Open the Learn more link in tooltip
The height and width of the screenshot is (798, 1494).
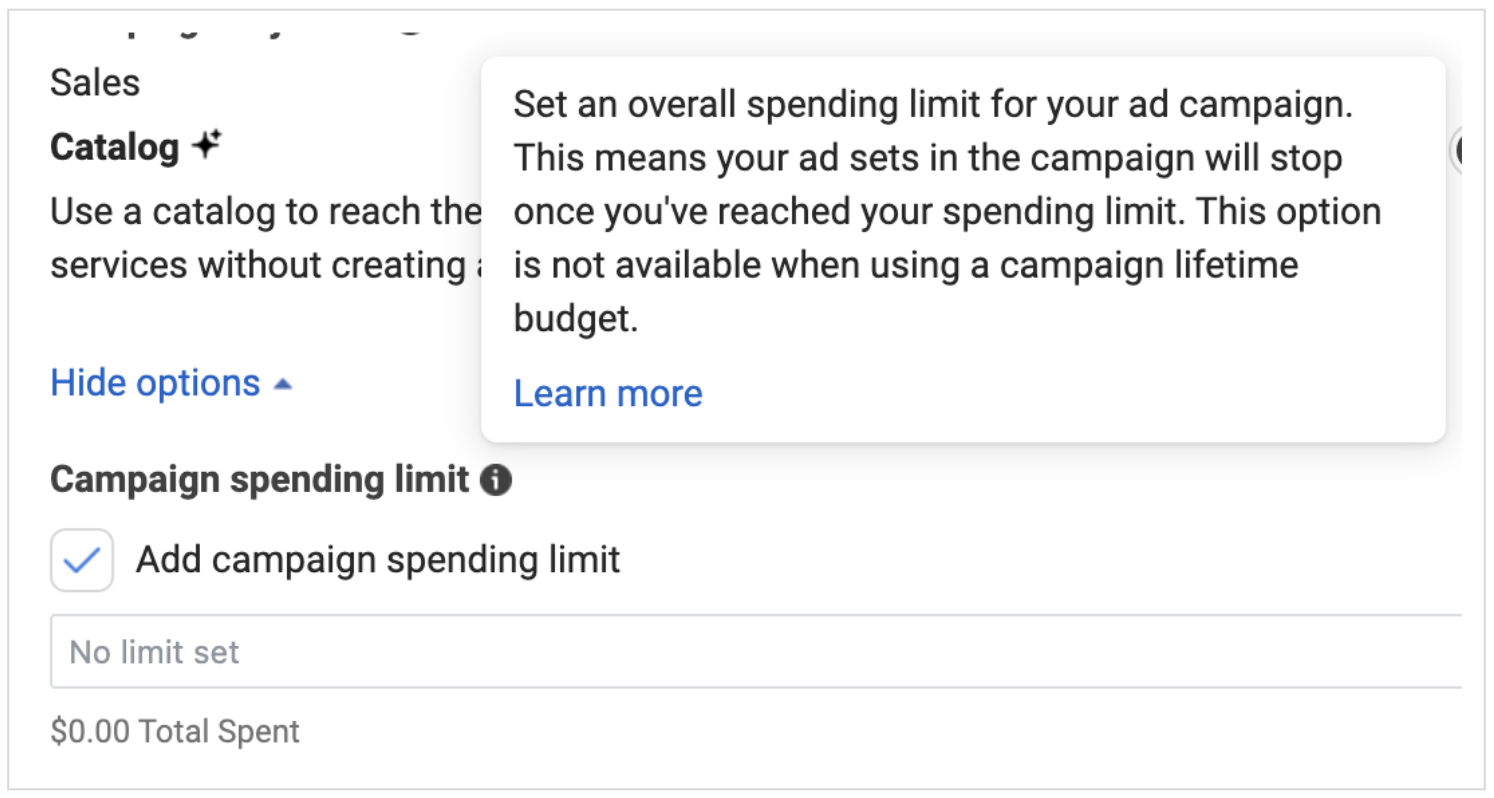click(608, 394)
